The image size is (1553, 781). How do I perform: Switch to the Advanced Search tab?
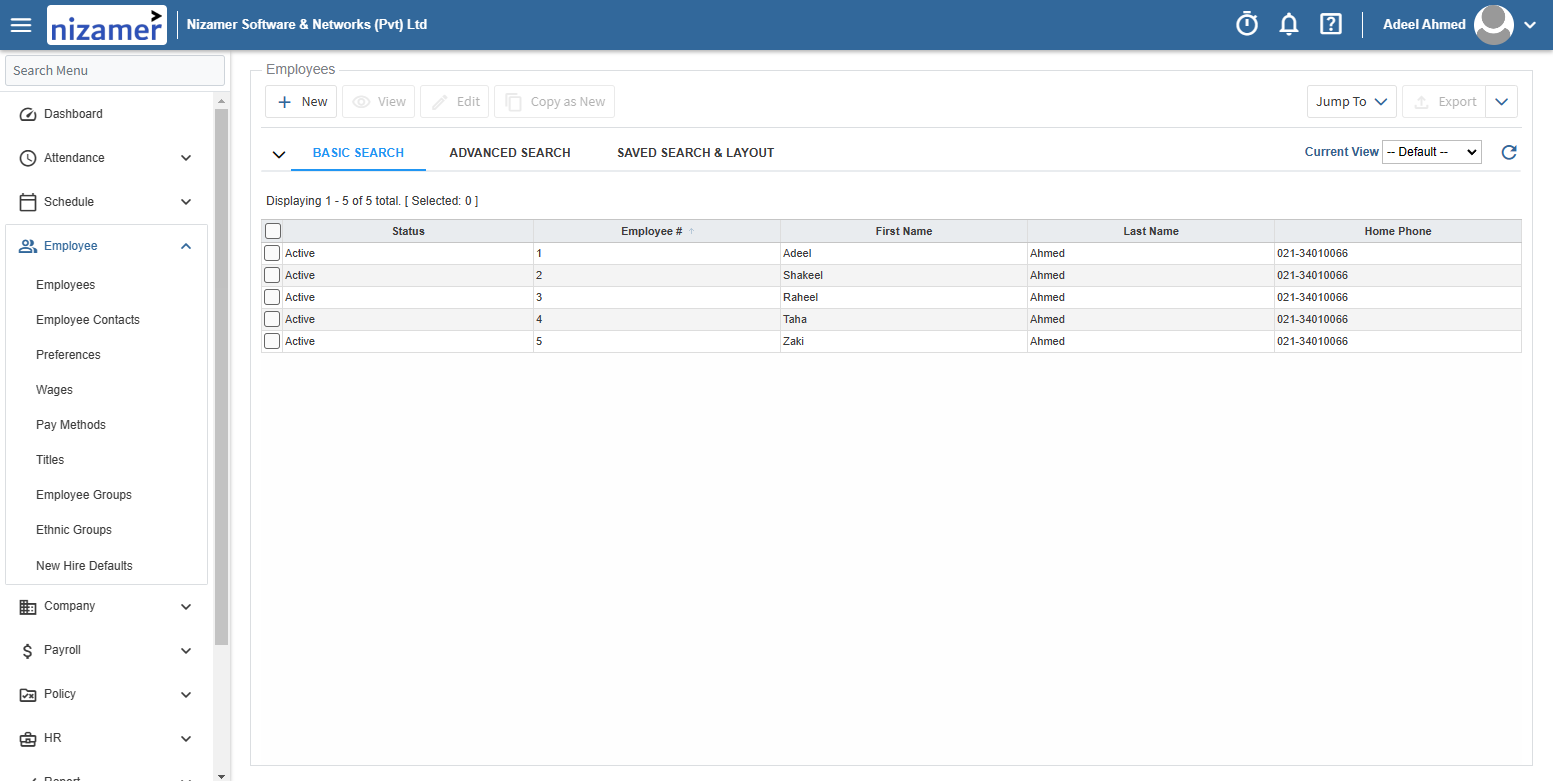[510, 153]
